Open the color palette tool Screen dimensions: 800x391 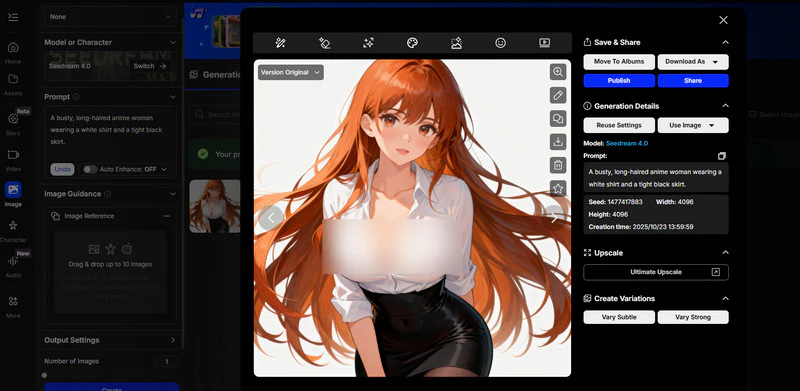412,43
